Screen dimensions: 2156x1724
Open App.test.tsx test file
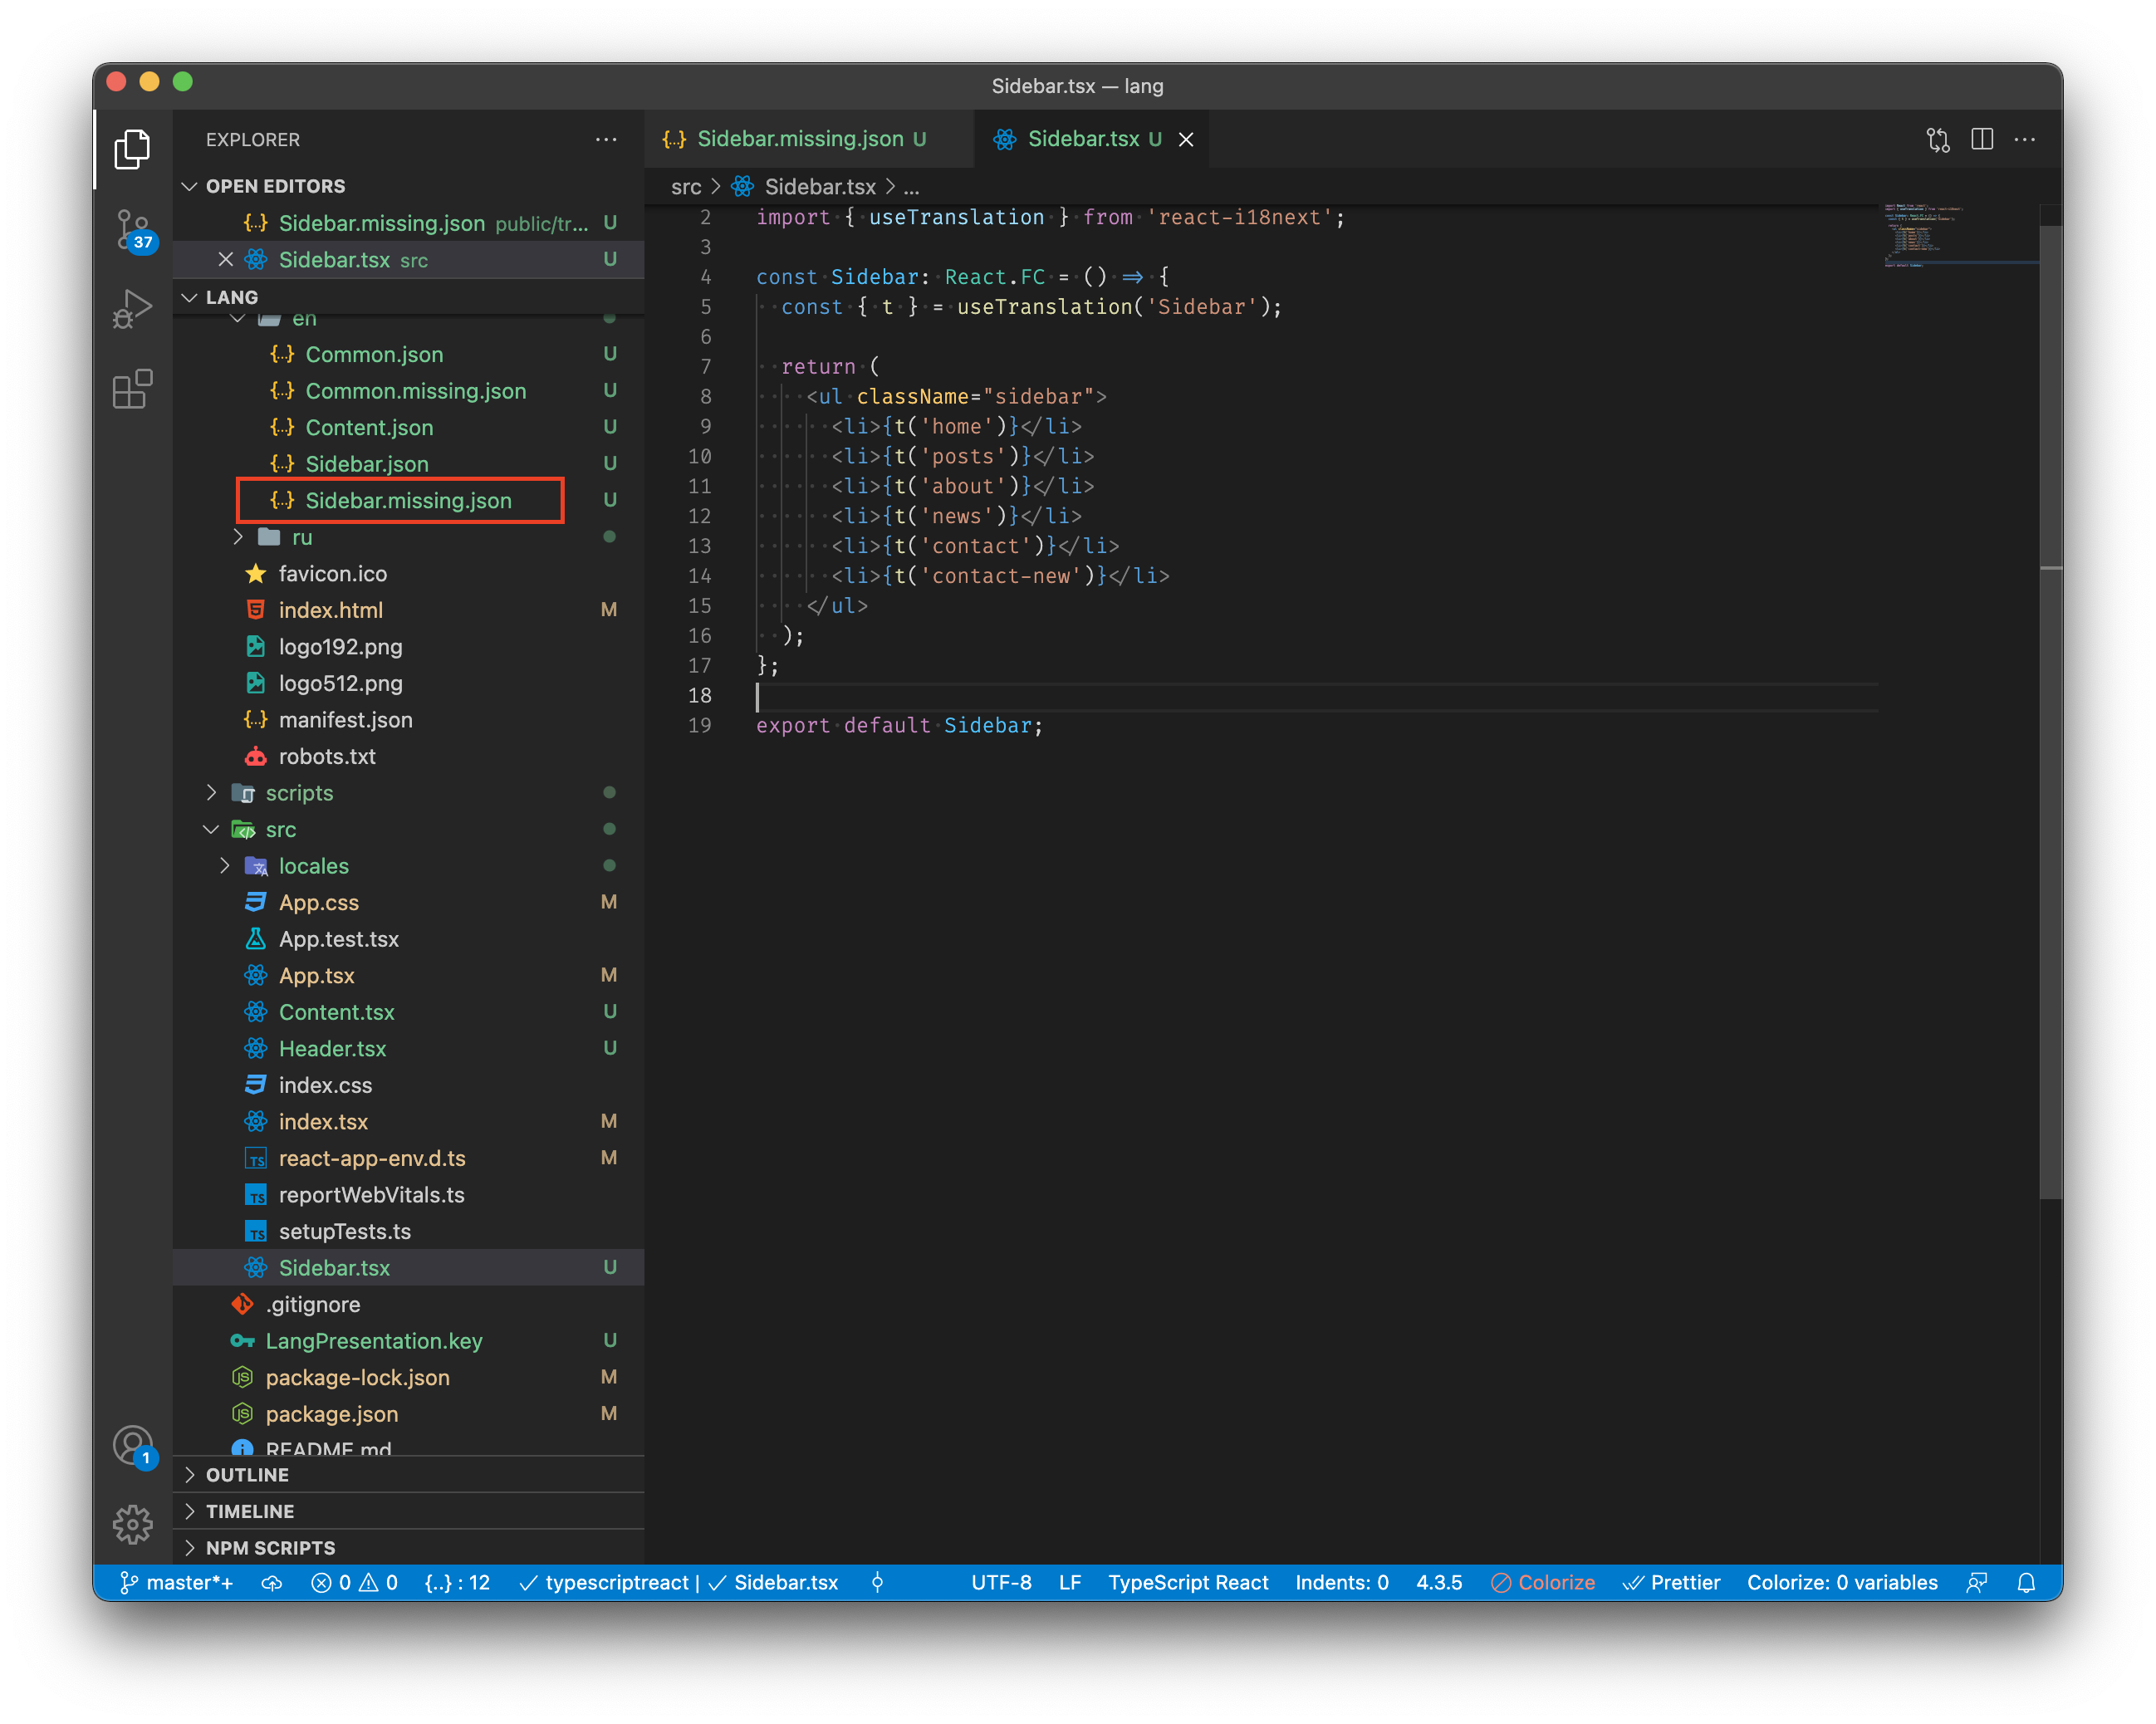[408, 938]
